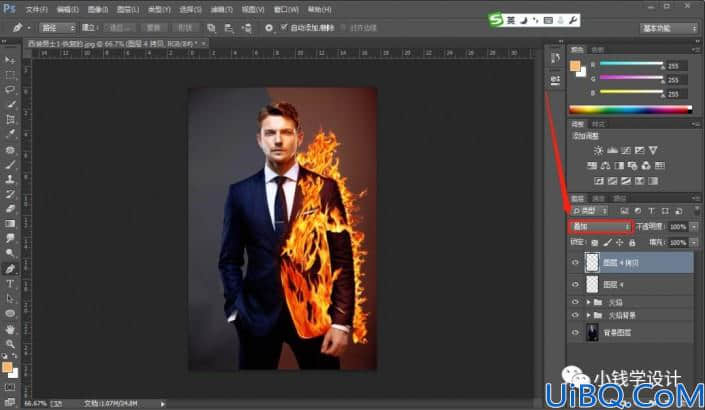Viewport: 705px width, 410px height.
Task: Select the Path Selection tool
Action: point(10,299)
